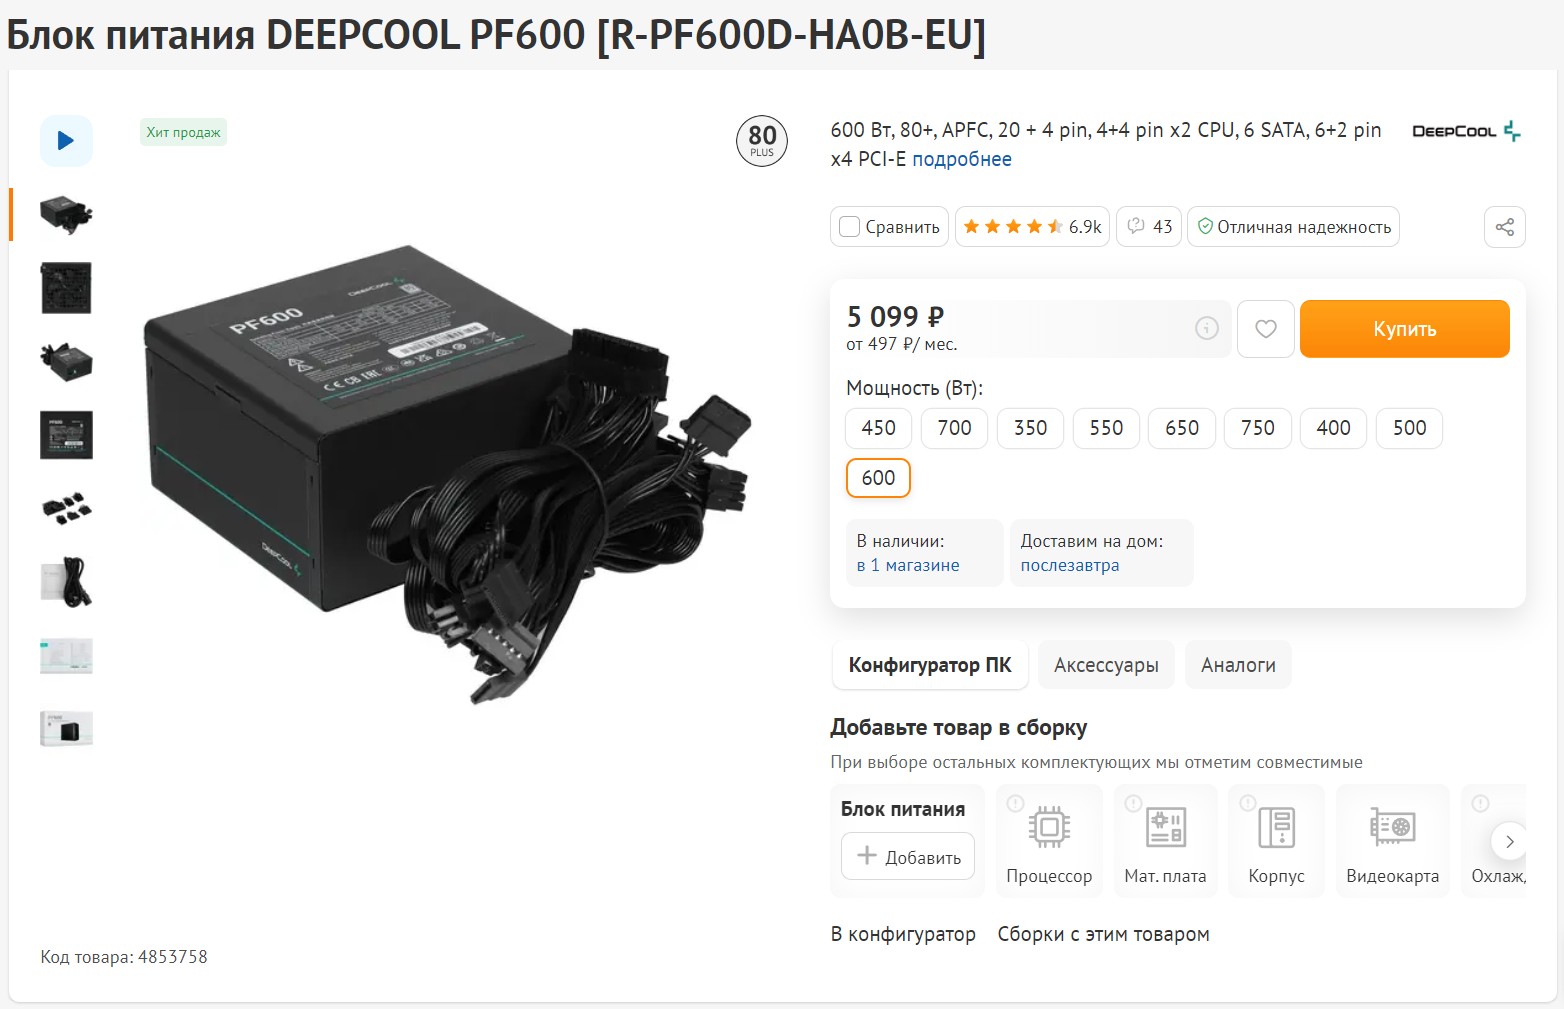Open reviews comment icon with 43
This screenshot has width=1564, height=1009.
point(1149,227)
